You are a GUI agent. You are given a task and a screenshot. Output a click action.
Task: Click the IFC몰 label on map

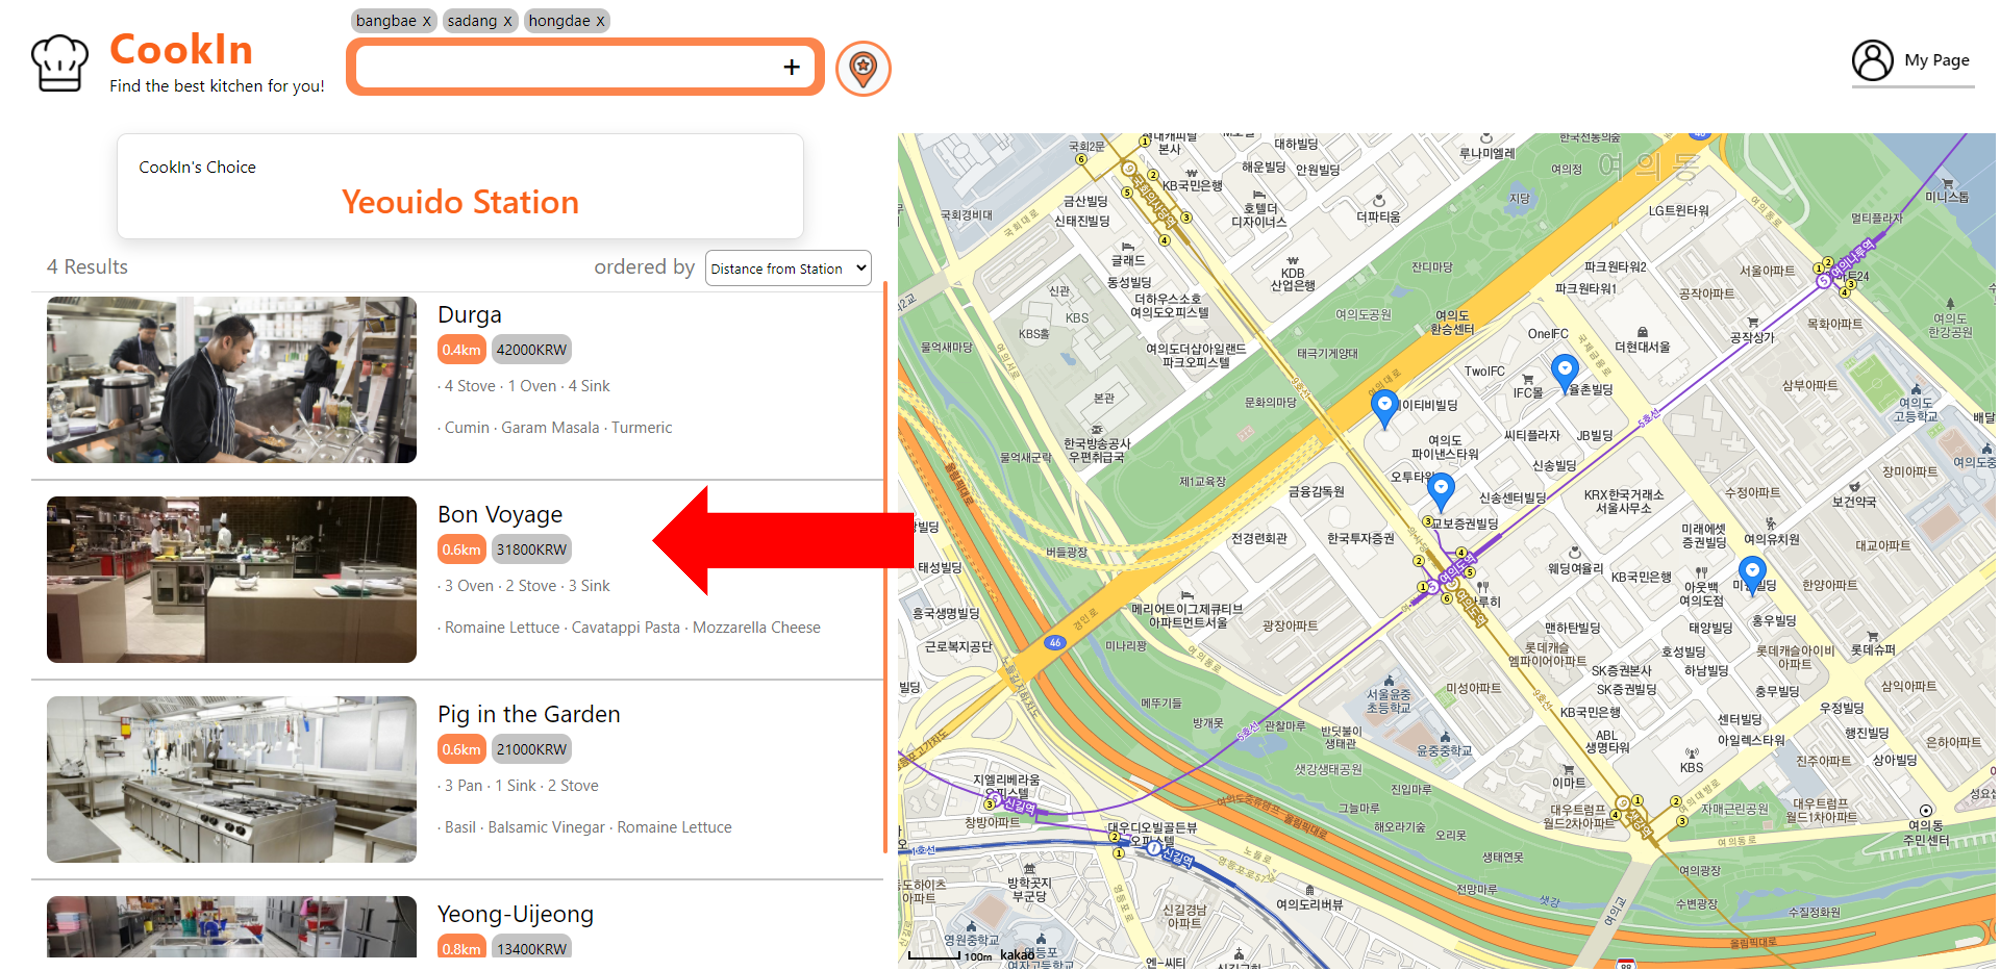pyautogui.click(x=1528, y=393)
